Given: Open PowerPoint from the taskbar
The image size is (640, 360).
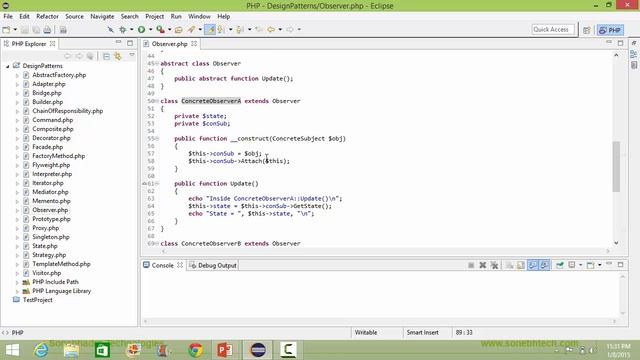Looking at the screenshot, I should point(224,350).
